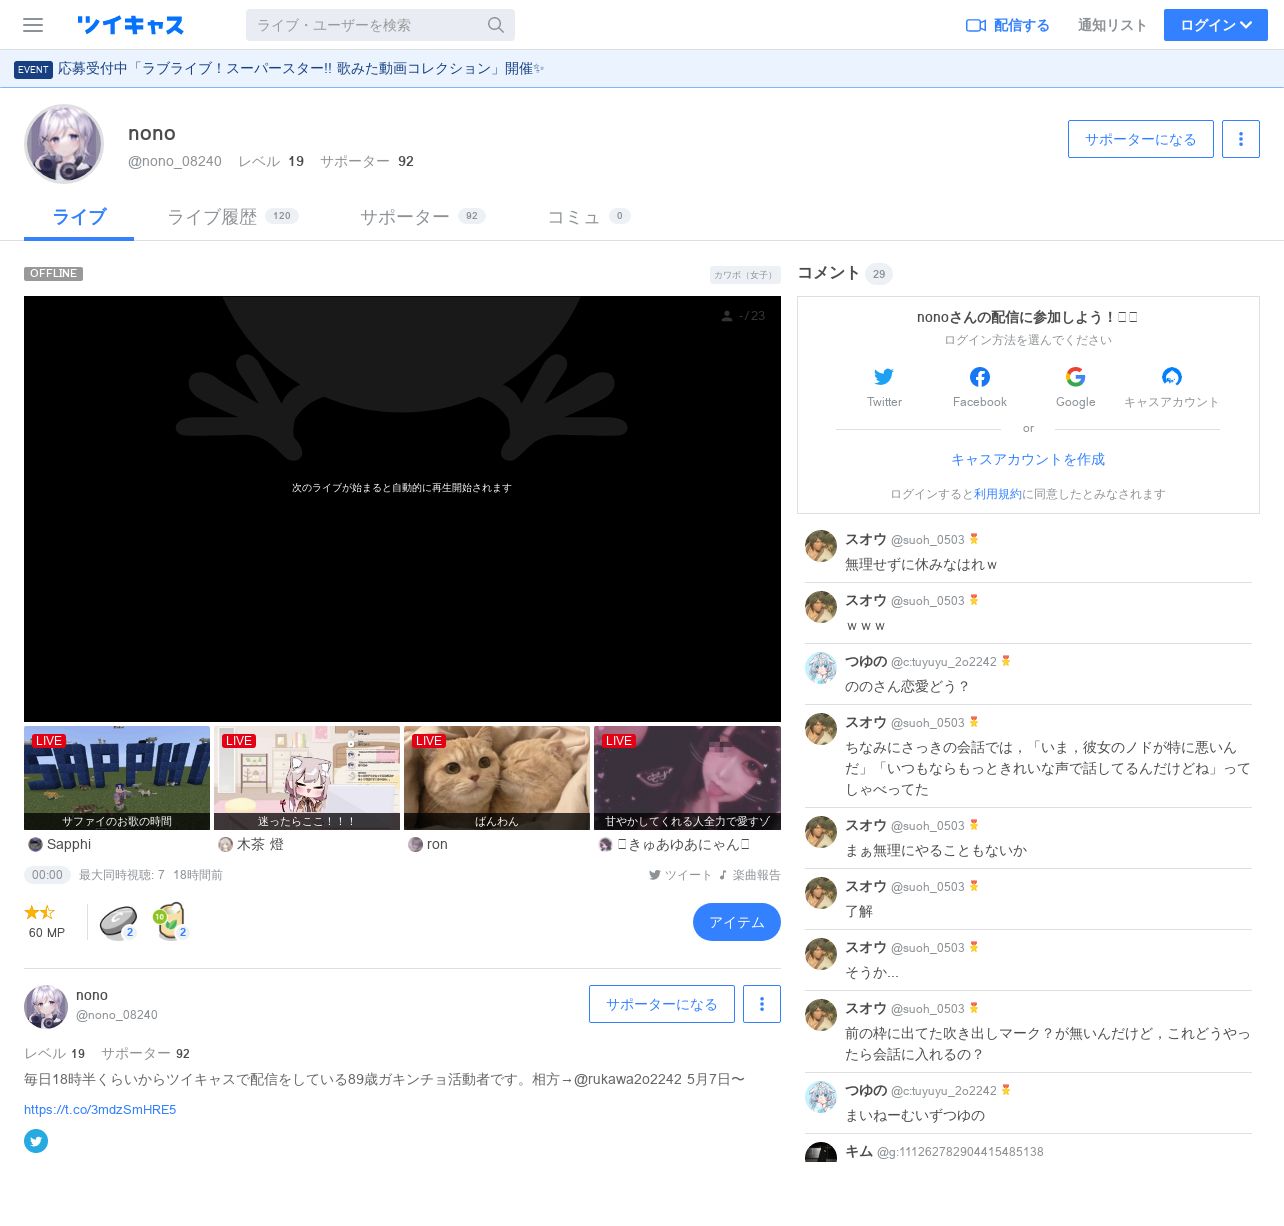Click the small nono avatar in the bio

click(46, 1007)
